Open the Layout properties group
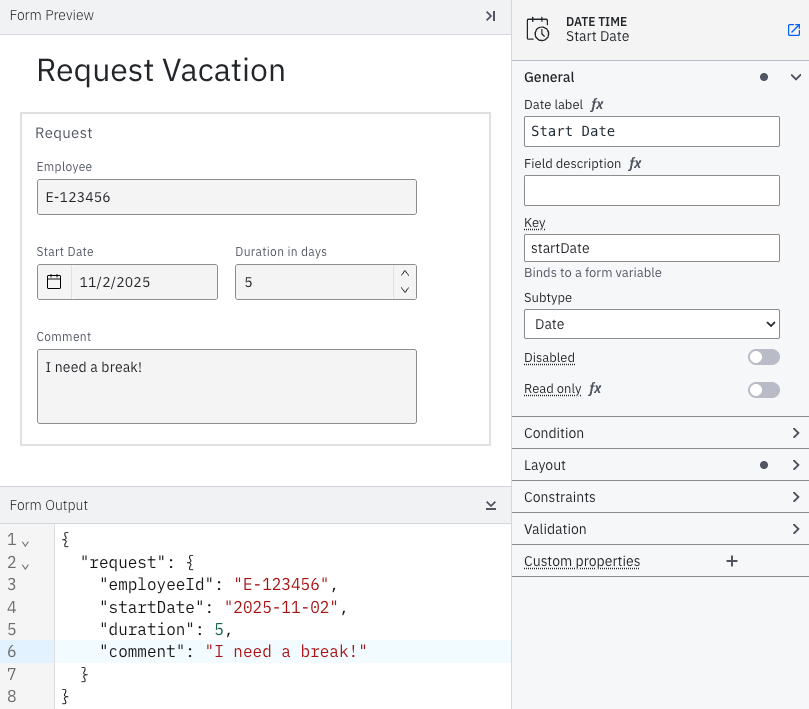The height and width of the screenshot is (709, 809). (x=796, y=465)
